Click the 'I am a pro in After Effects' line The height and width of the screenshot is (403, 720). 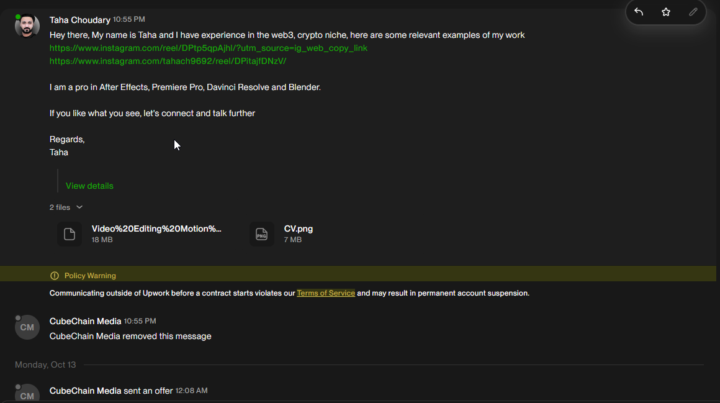tap(185, 87)
